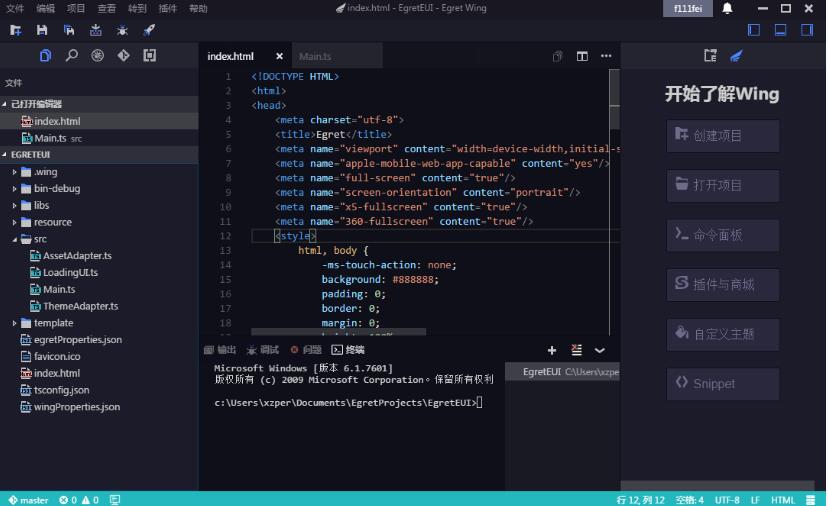The width and height of the screenshot is (828, 506).
Task: Switch to the Main.ts editor tab
Action: [x=315, y=56]
